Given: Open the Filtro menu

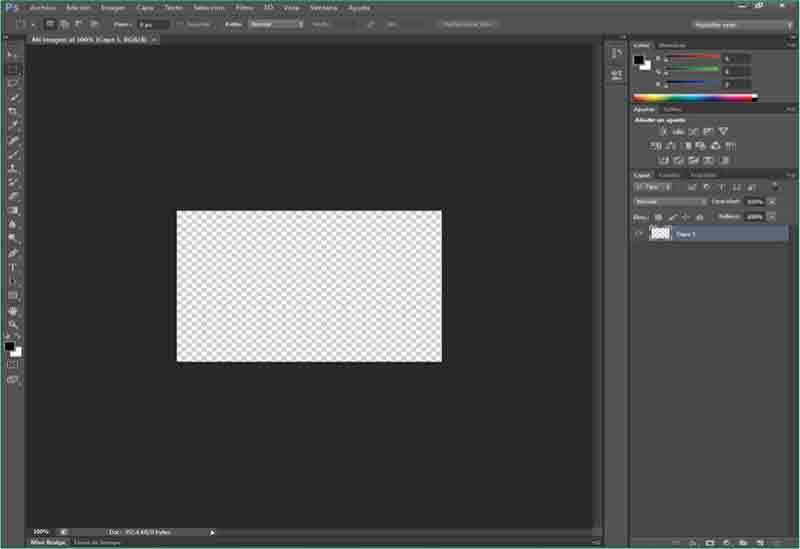Looking at the screenshot, I should pos(245,7).
